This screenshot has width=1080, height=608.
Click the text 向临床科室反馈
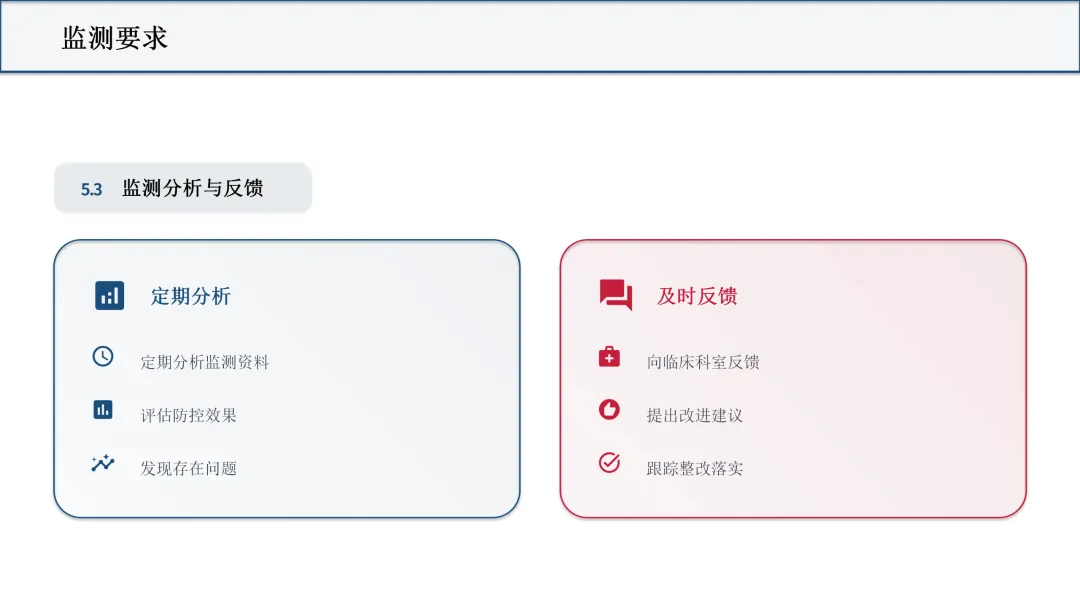coord(703,362)
